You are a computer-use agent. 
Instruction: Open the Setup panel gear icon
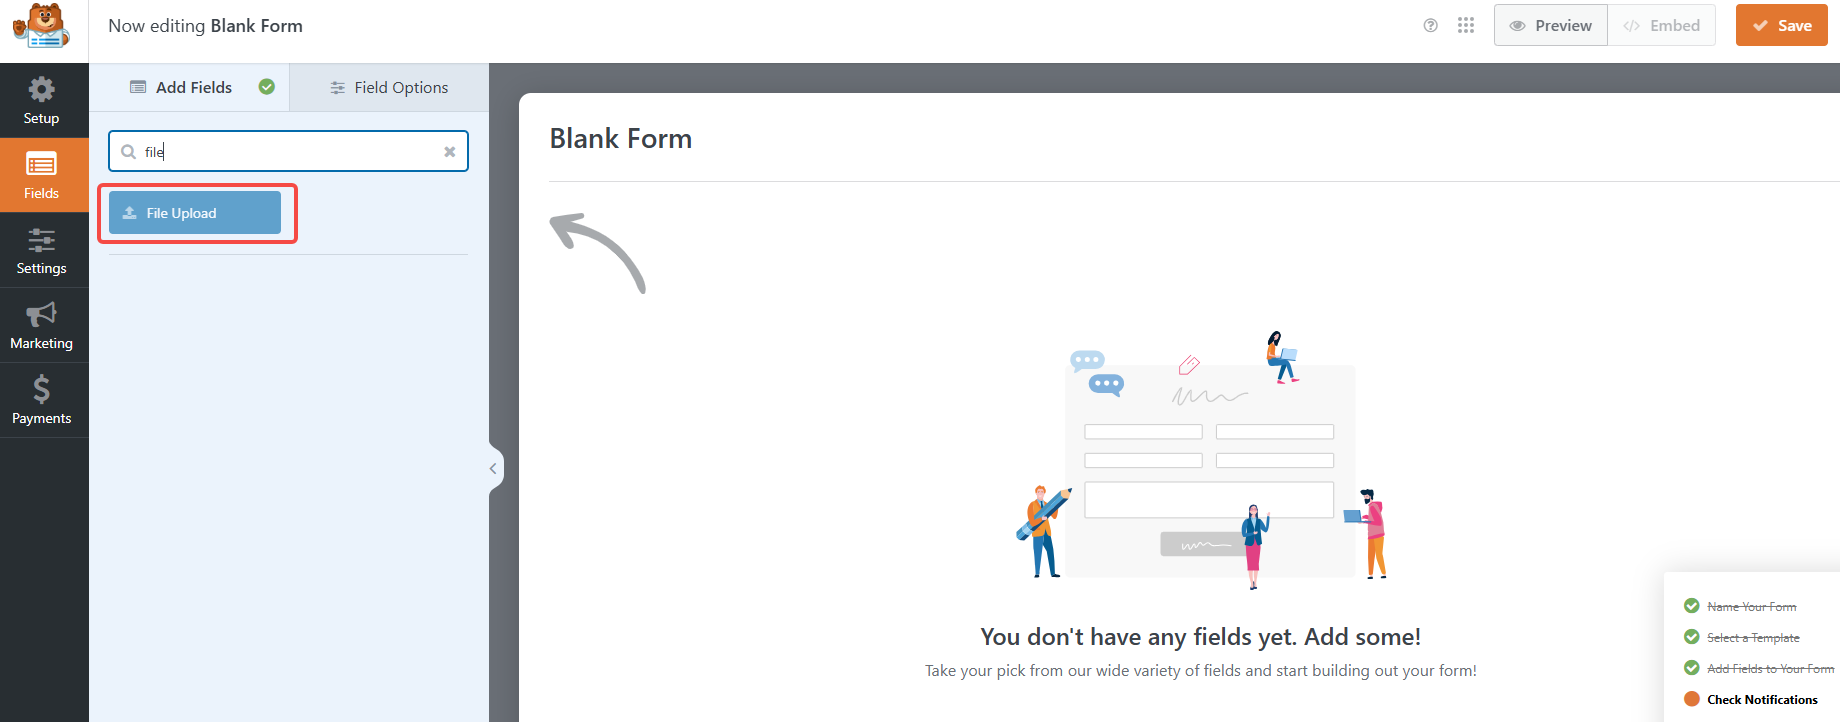41,91
